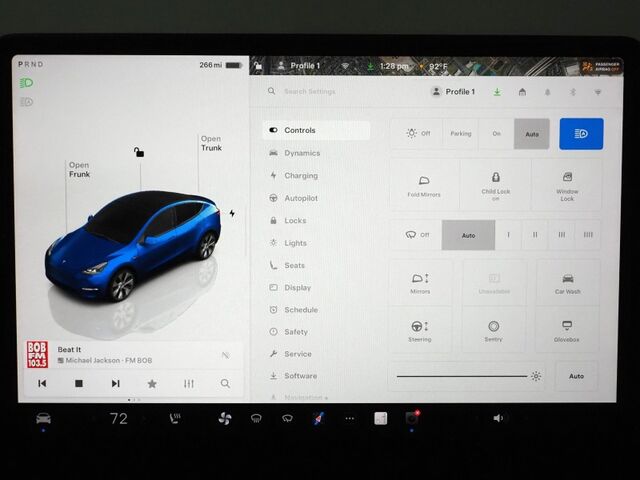Open the Autopilot settings section
Viewport: 640px width, 480px height.
[294, 198]
